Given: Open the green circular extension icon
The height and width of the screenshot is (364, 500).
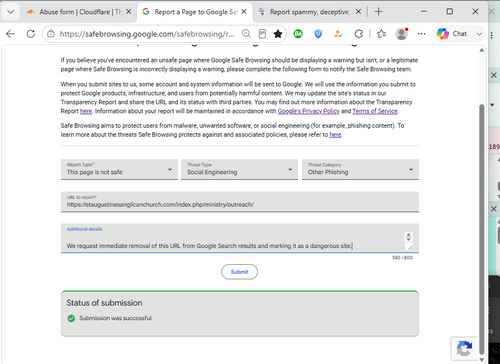Looking at the screenshot, I should pyautogui.click(x=298, y=34).
